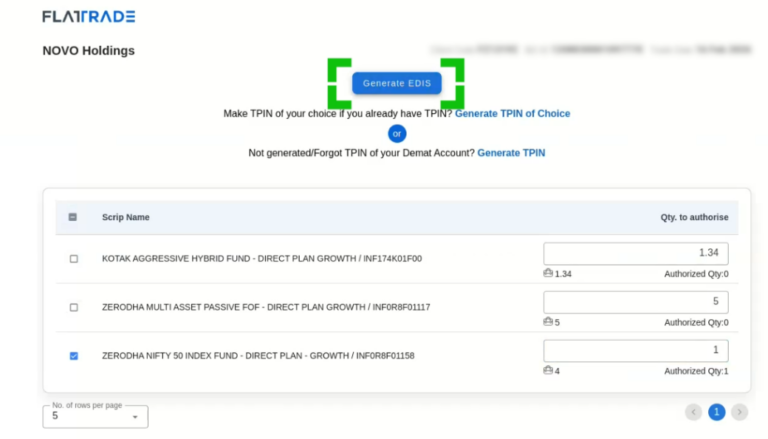The height and width of the screenshot is (439, 768).
Task: Check the Zerodha Multi Asset Passive FOF checkbox
Action: [x=73, y=307]
